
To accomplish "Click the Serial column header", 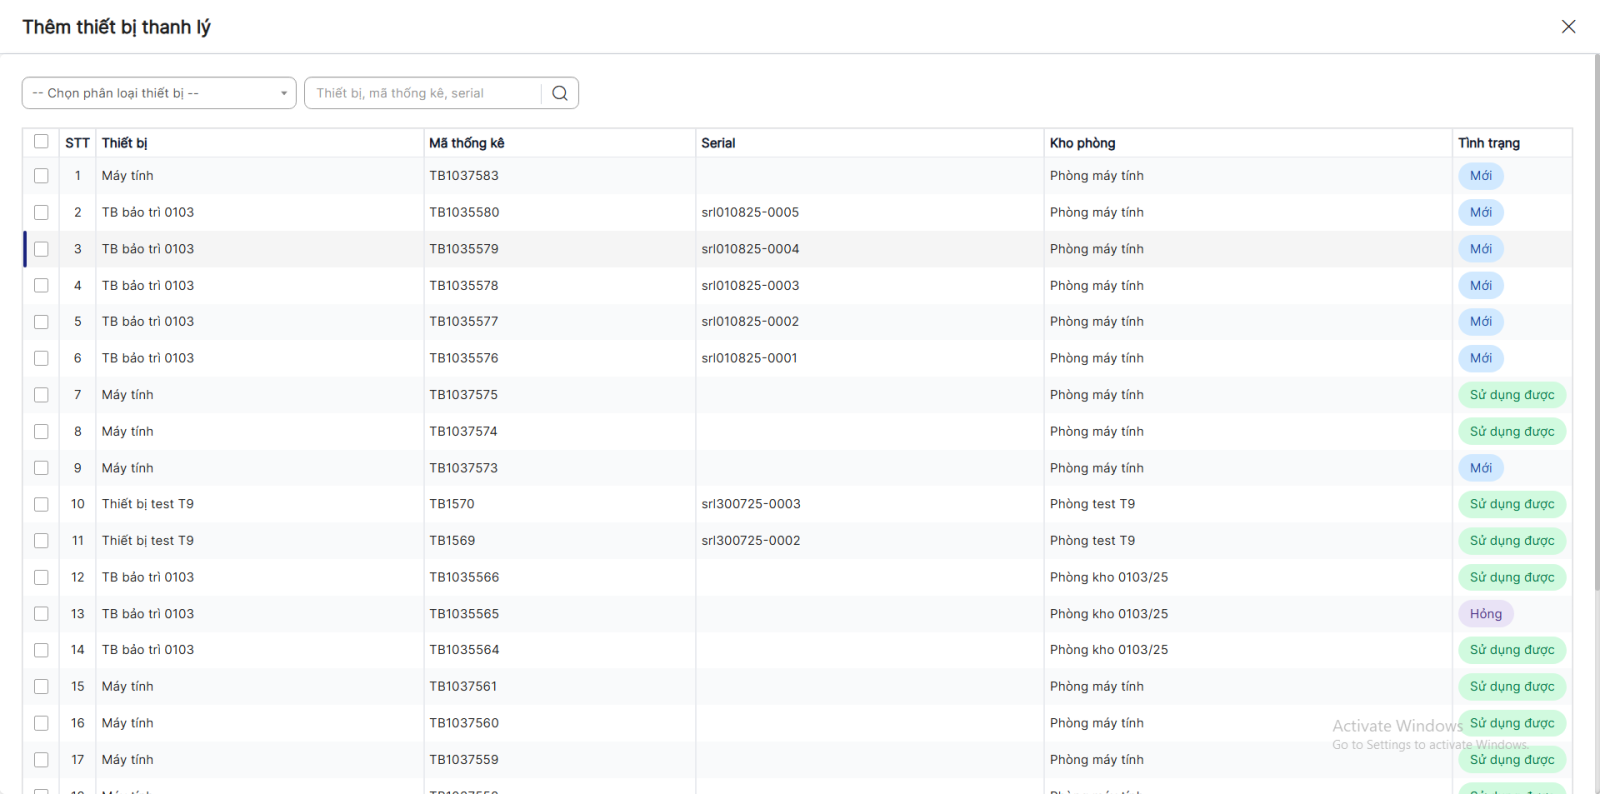I will coord(718,143).
